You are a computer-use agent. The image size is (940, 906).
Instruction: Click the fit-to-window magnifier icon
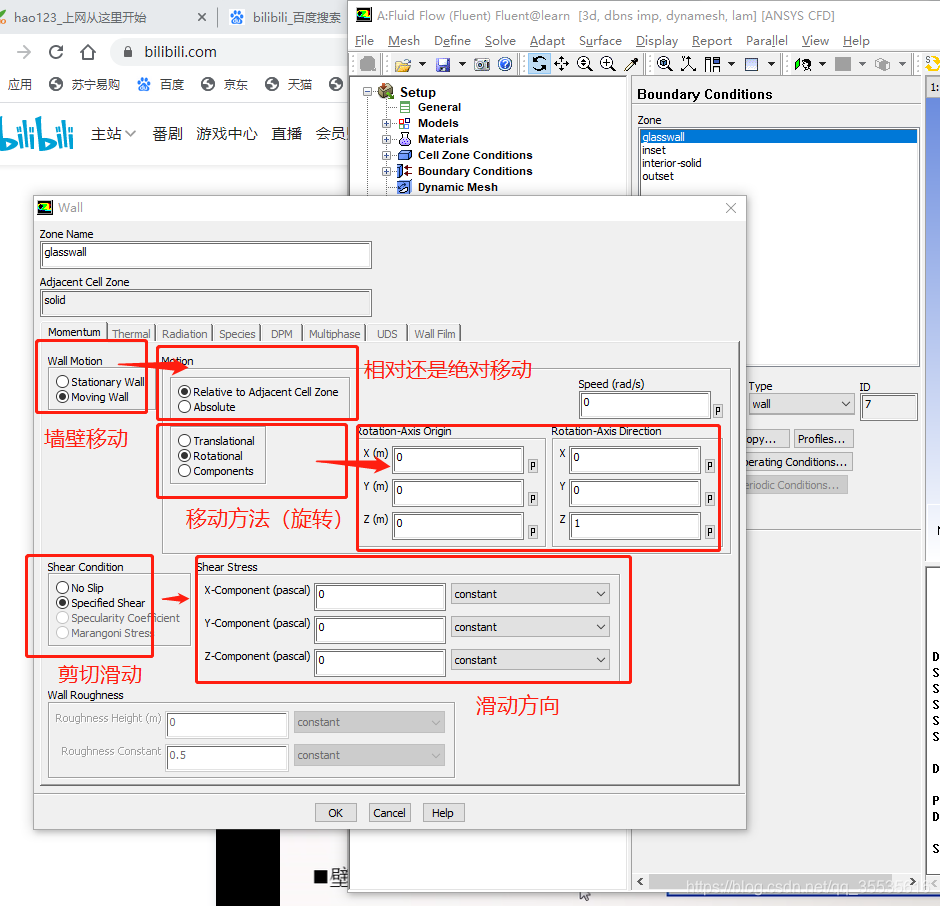click(x=664, y=64)
